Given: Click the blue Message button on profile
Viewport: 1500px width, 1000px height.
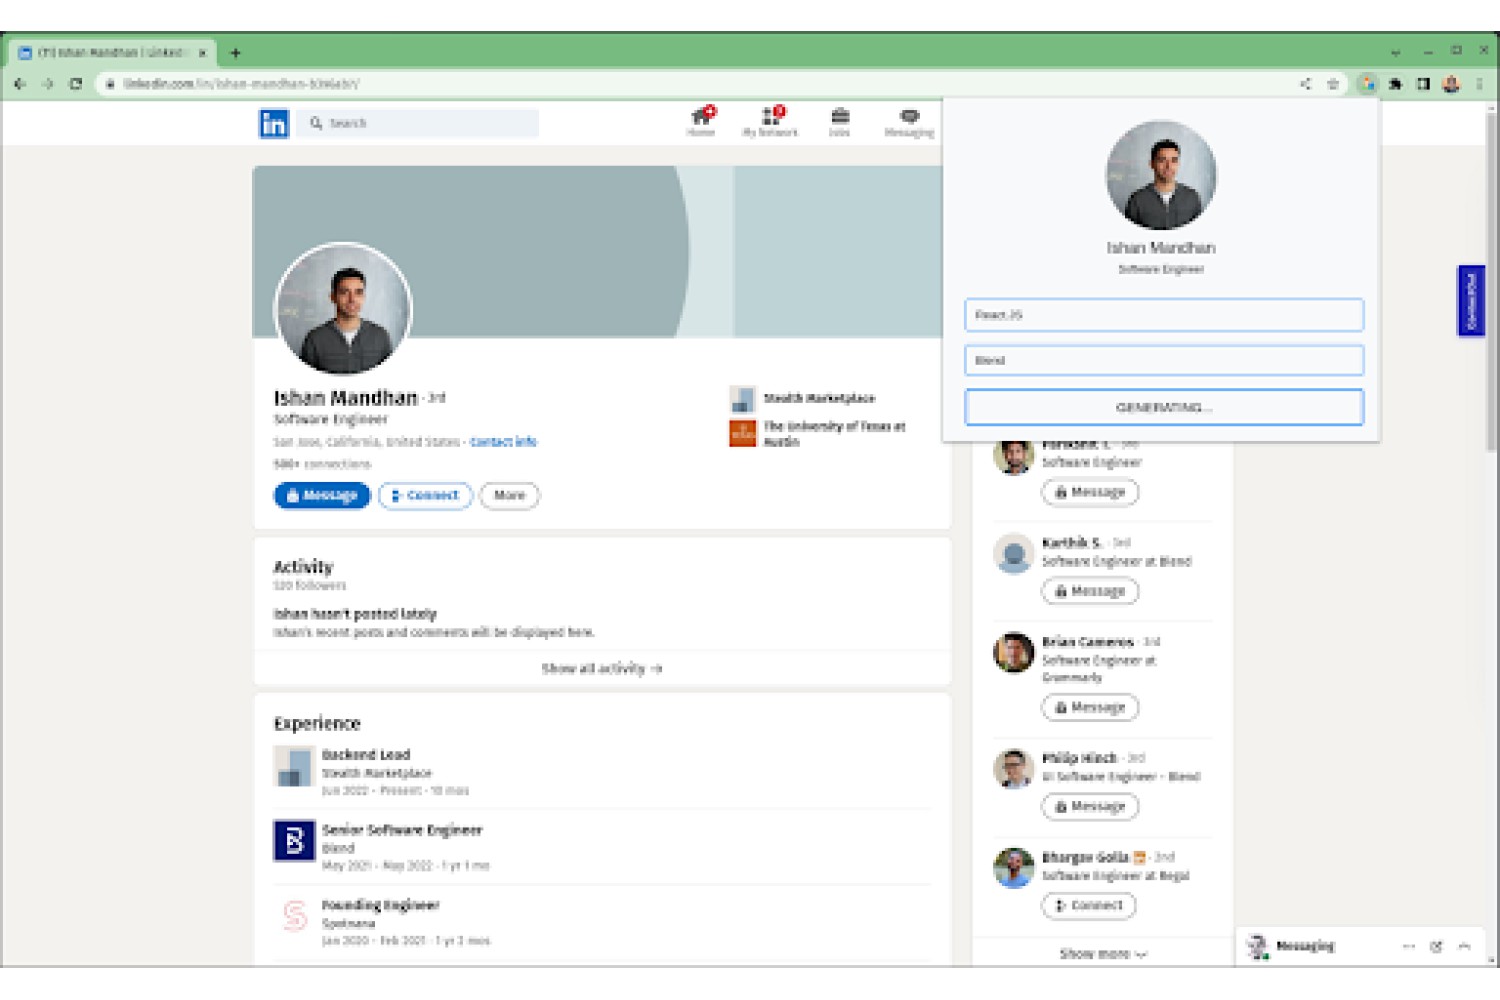Looking at the screenshot, I should (322, 496).
